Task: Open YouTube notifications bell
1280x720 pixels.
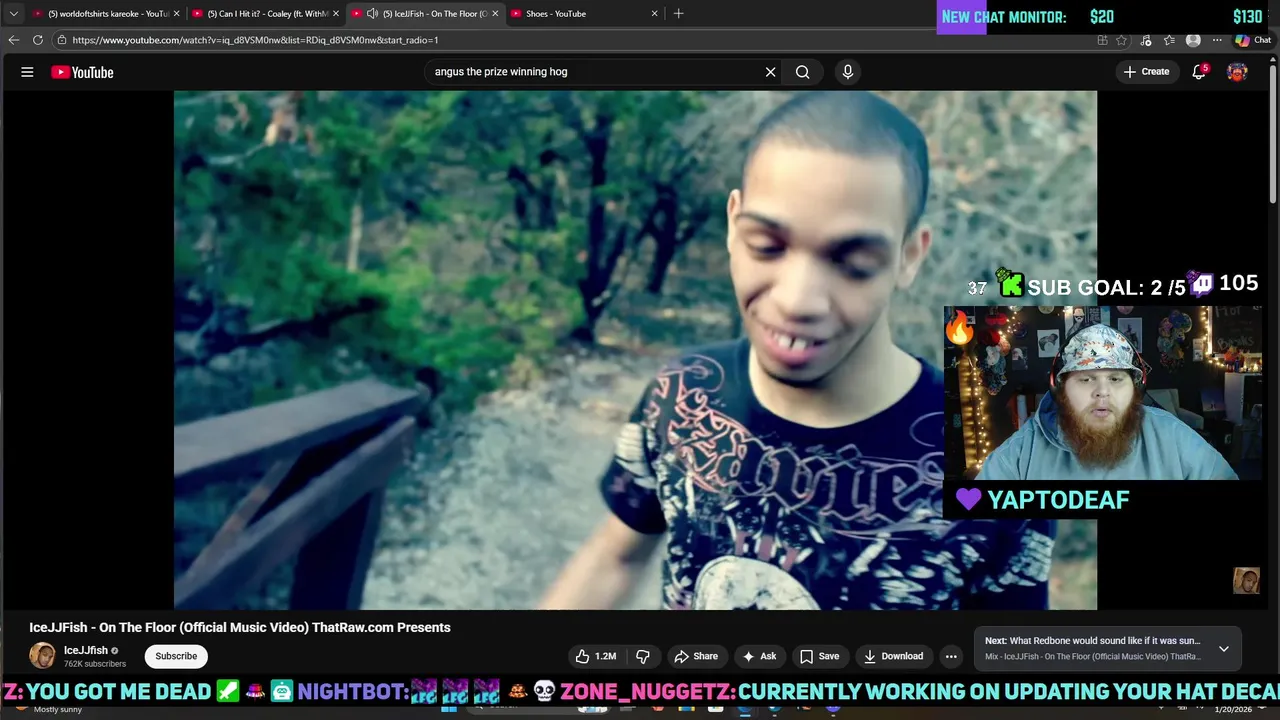Action: (x=1199, y=72)
